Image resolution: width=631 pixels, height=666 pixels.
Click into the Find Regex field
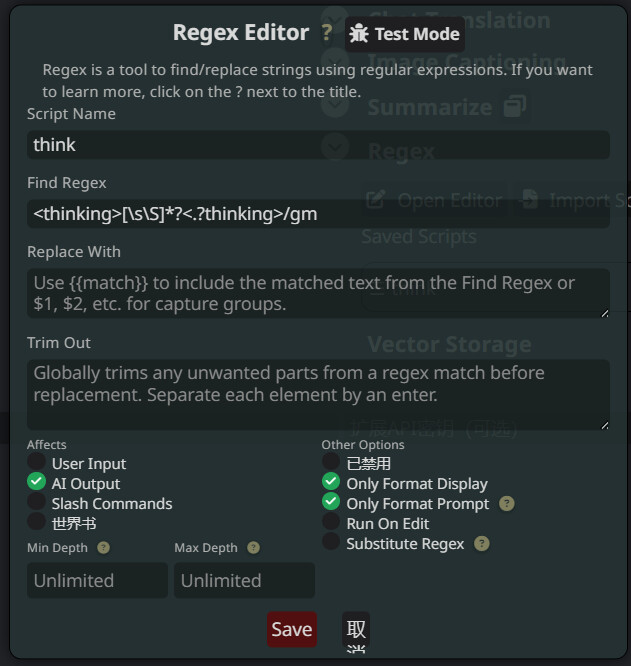pos(318,213)
